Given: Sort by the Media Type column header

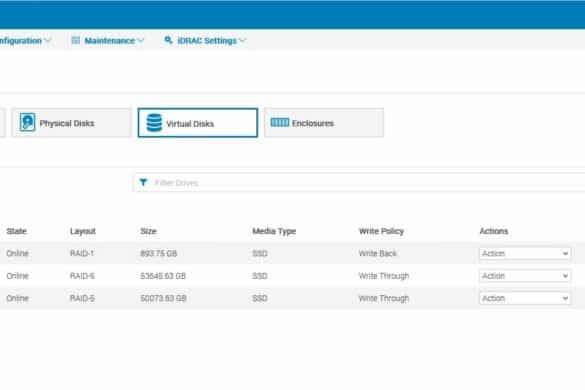Looking at the screenshot, I should tap(274, 231).
